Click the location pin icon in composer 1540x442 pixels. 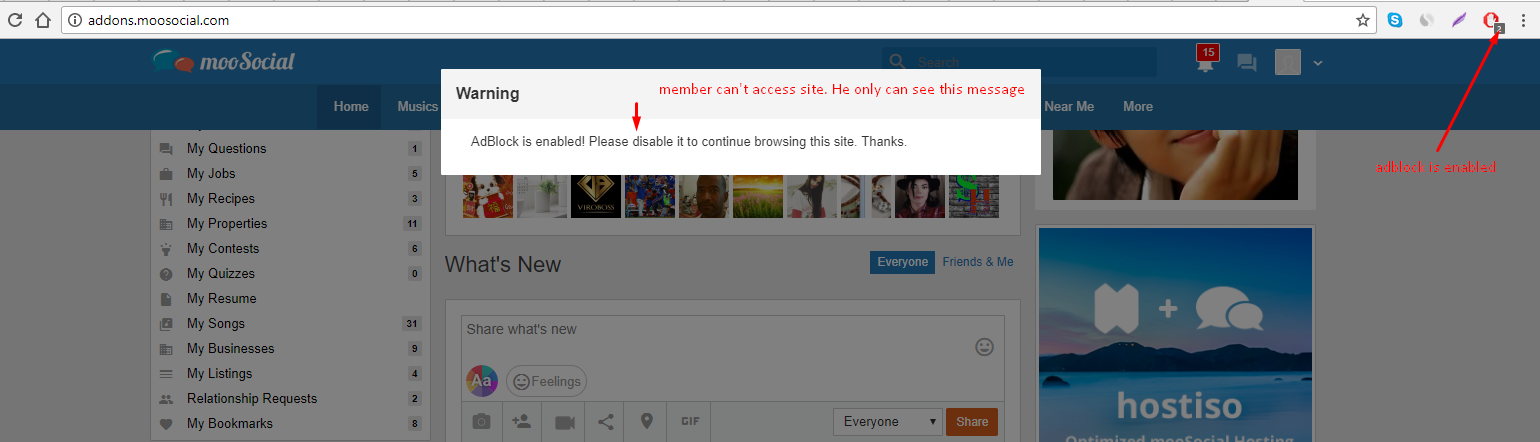click(646, 421)
